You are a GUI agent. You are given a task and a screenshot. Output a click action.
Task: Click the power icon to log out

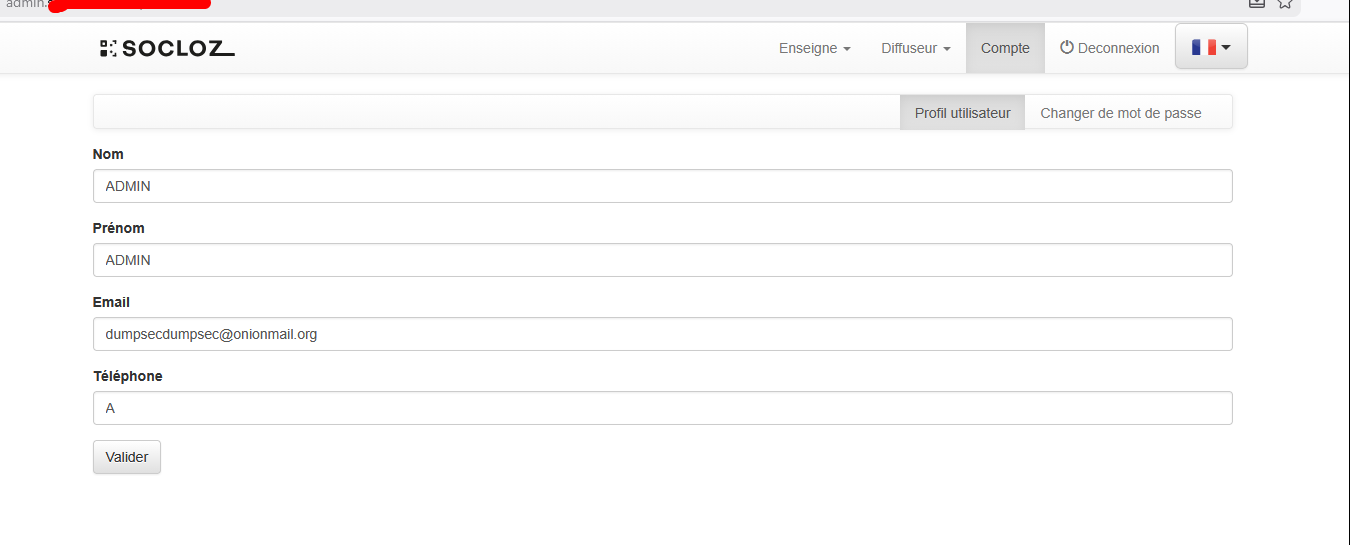click(x=1067, y=47)
